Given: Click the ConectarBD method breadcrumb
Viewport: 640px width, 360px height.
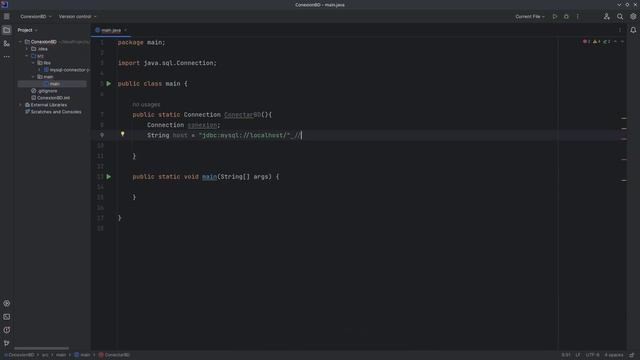Looking at the screenshot, I should [x=114, y=355].
